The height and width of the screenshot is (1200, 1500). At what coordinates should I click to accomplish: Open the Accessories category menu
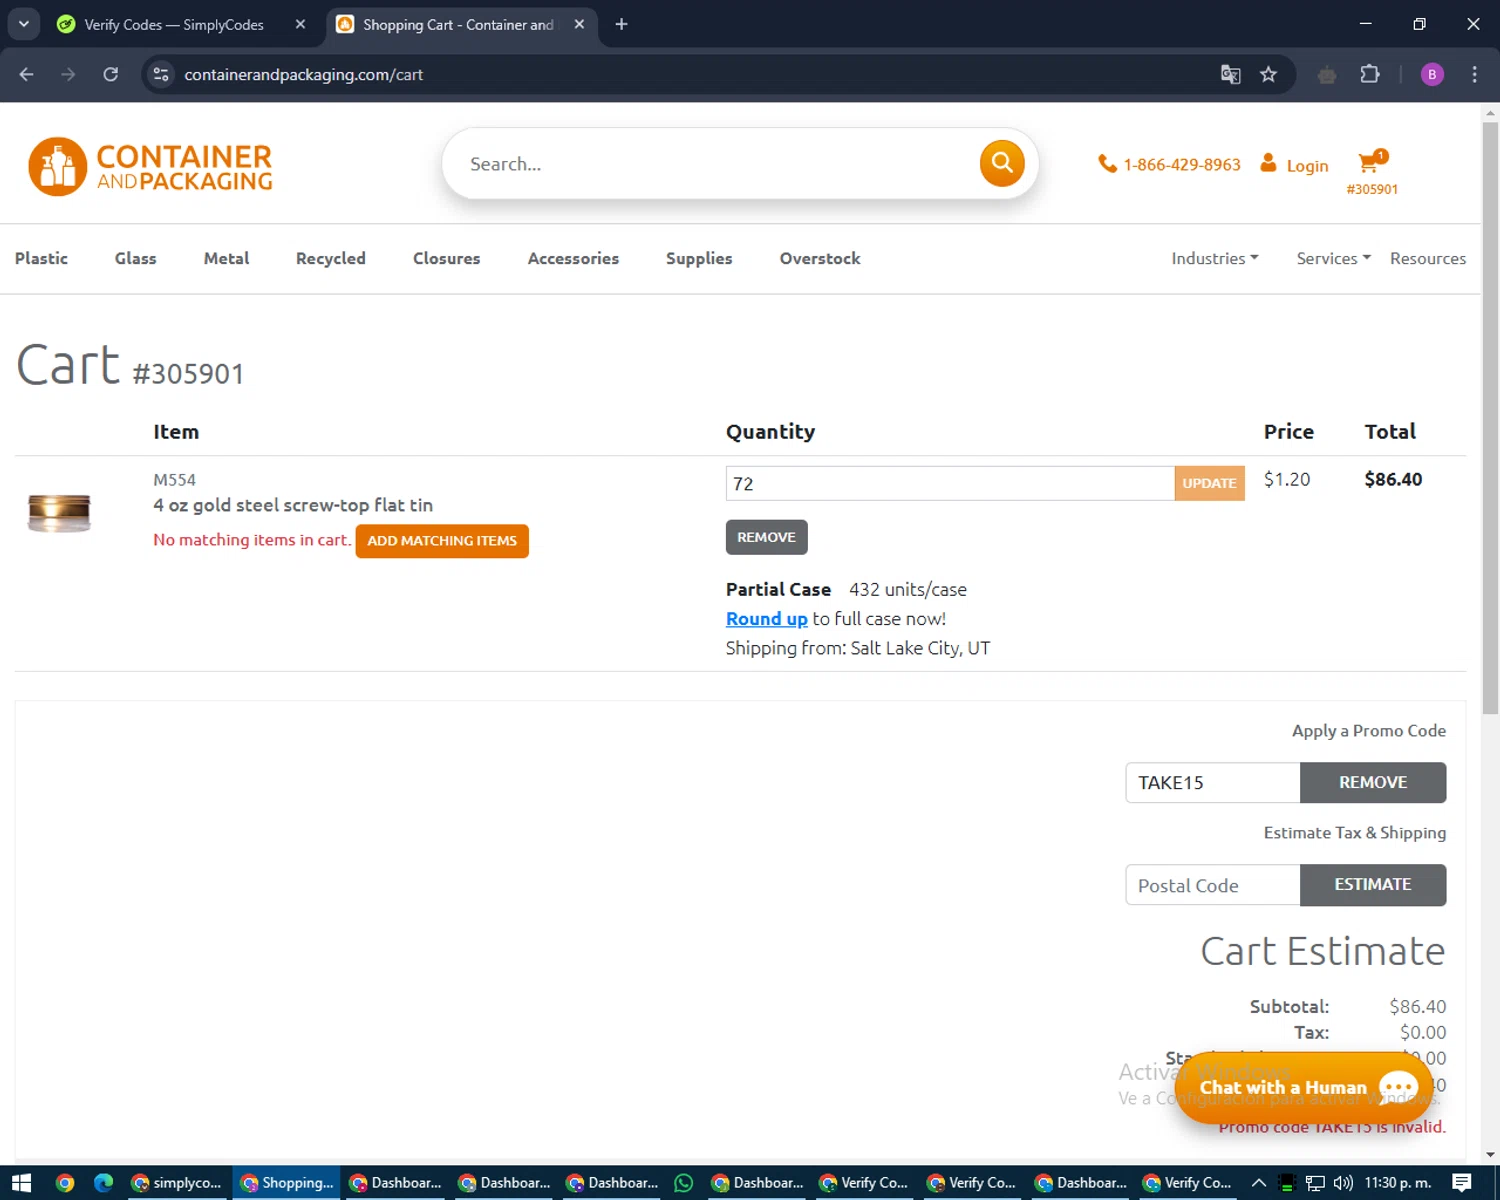573,258
